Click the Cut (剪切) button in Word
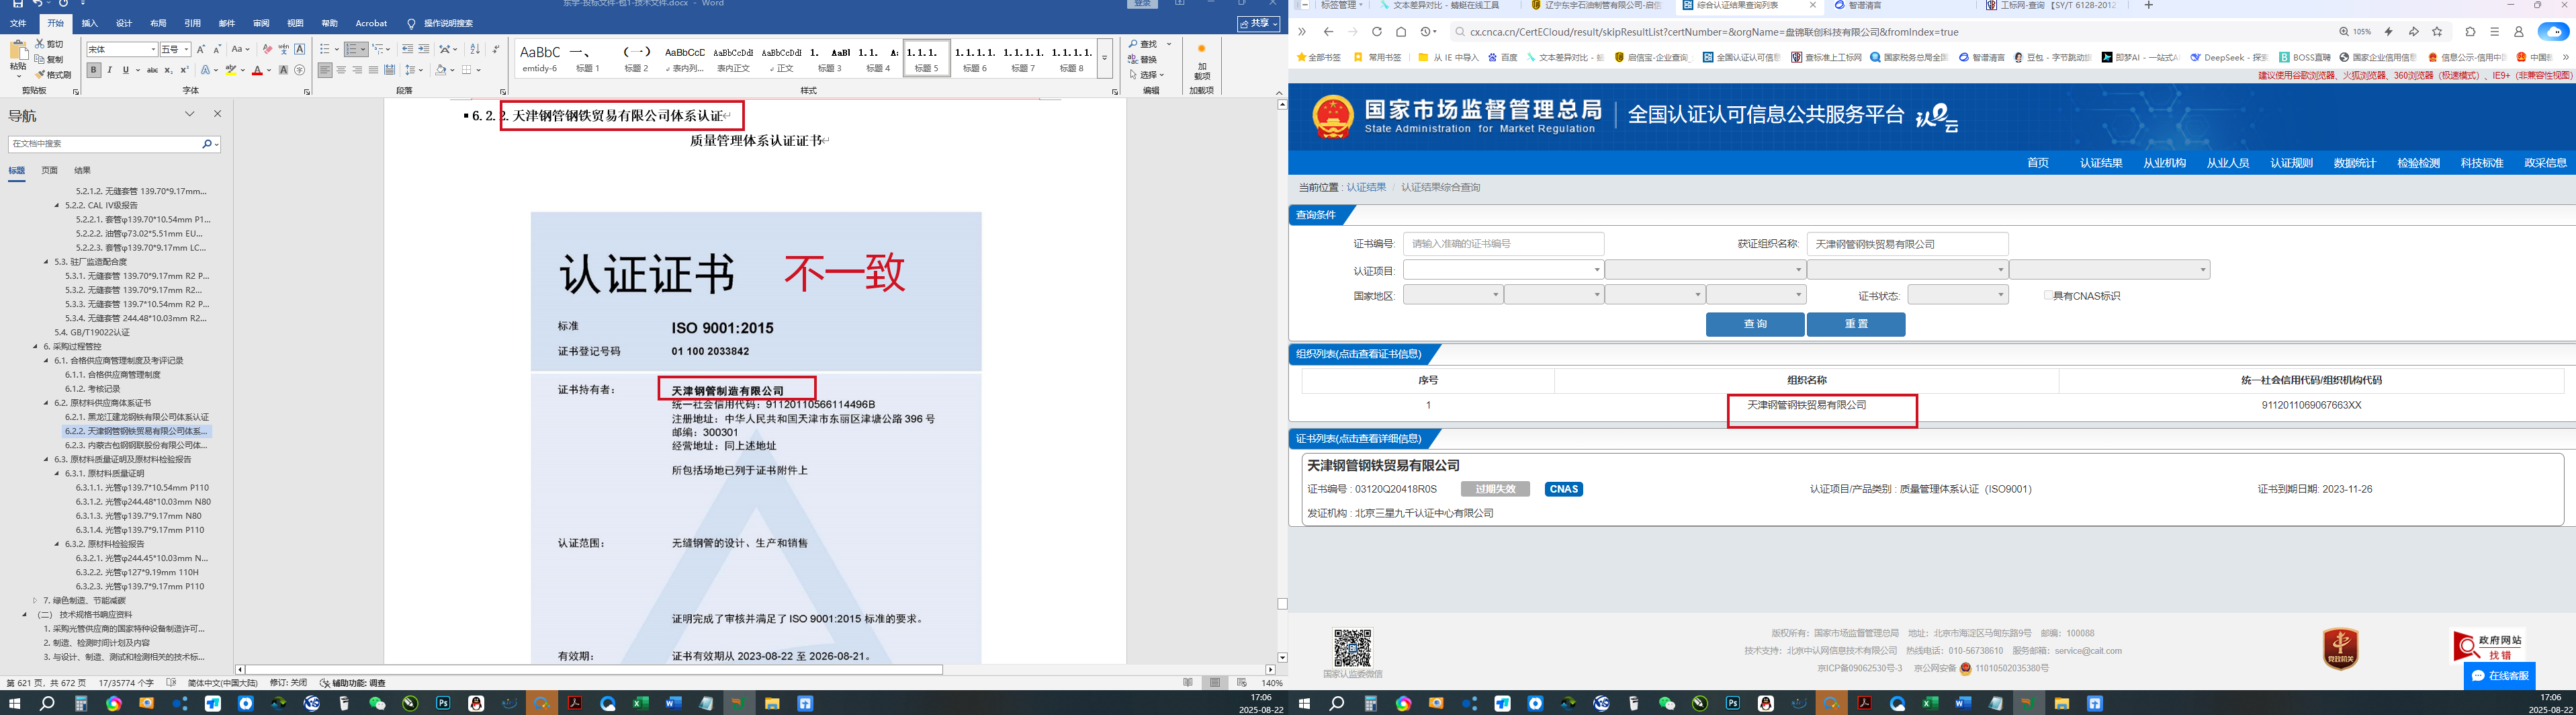The height and width of the screenshot is (715, 2576). coord(50,44)
